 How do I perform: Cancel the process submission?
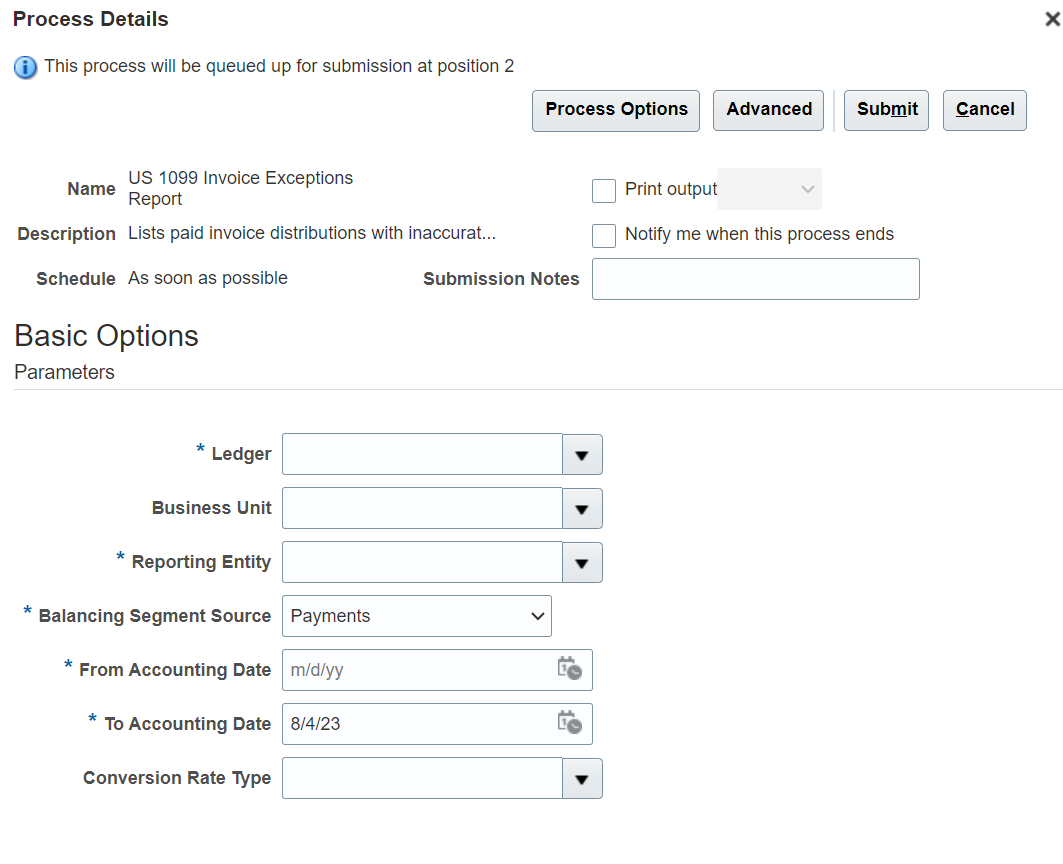(985, 110)
